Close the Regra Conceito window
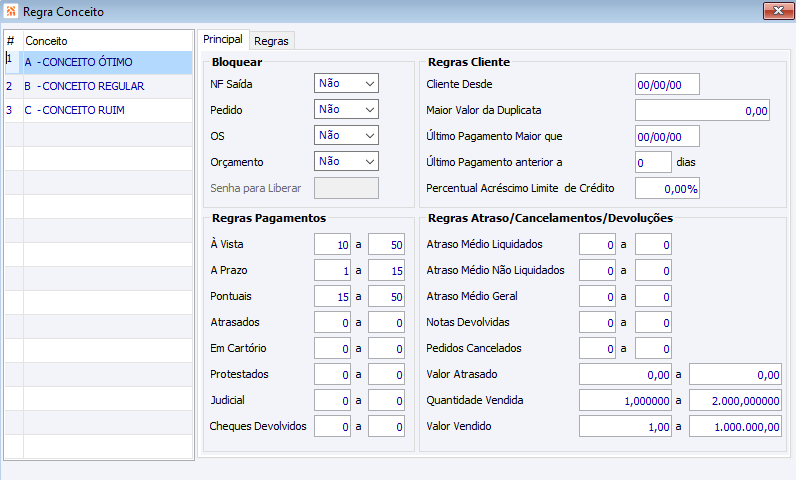 click(x=770, y=12)
